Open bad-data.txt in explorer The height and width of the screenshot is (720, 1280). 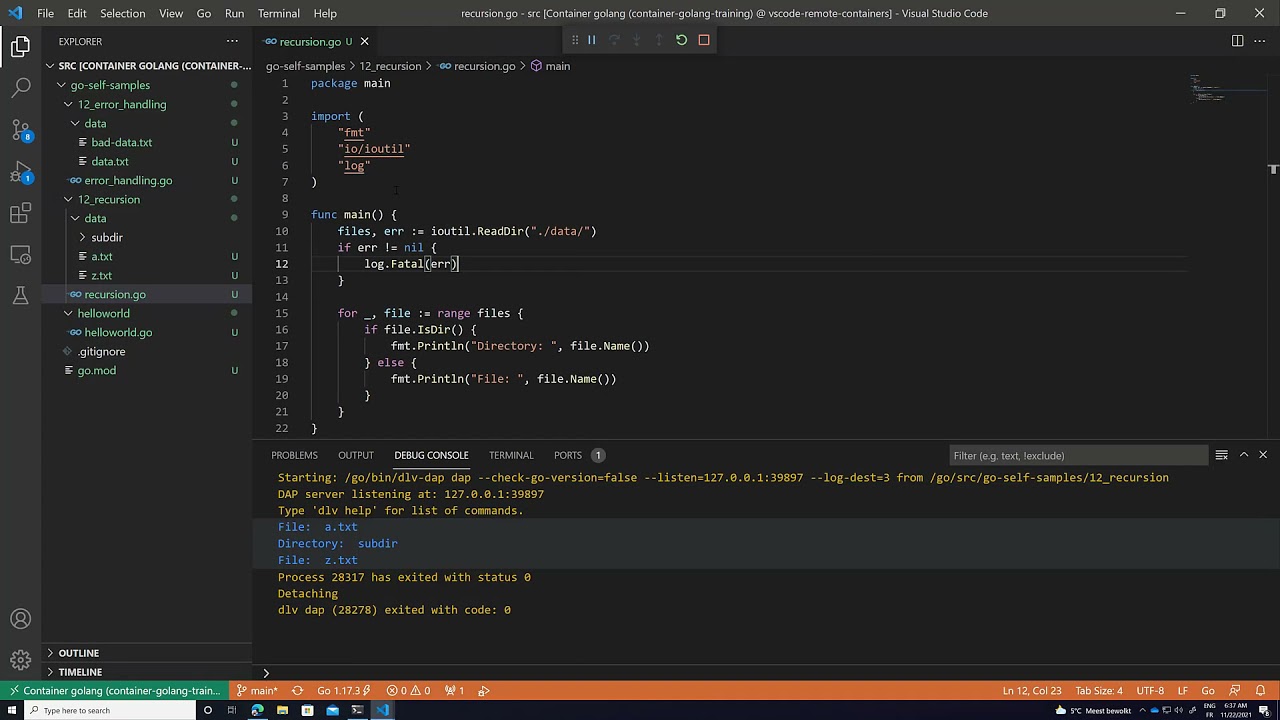pyautogui.click(x=146, y=142)
